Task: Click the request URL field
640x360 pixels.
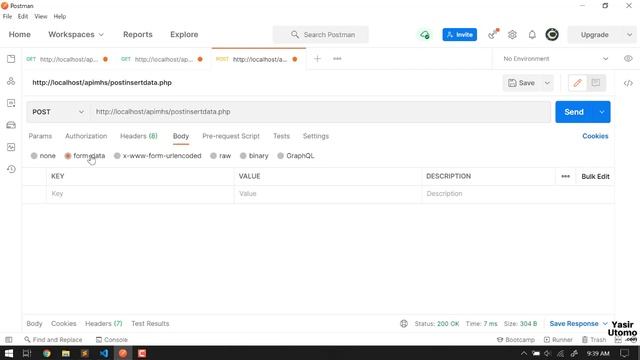Action: 320,112
